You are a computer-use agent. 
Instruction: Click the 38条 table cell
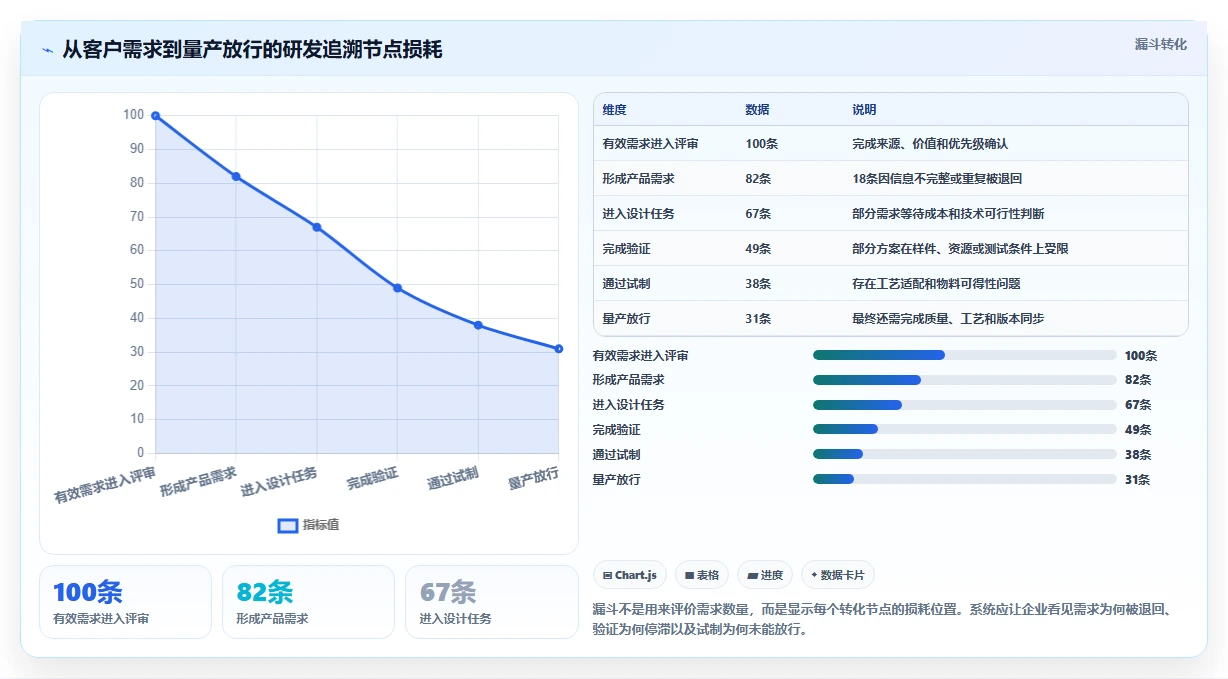click(x=758, y=284)
